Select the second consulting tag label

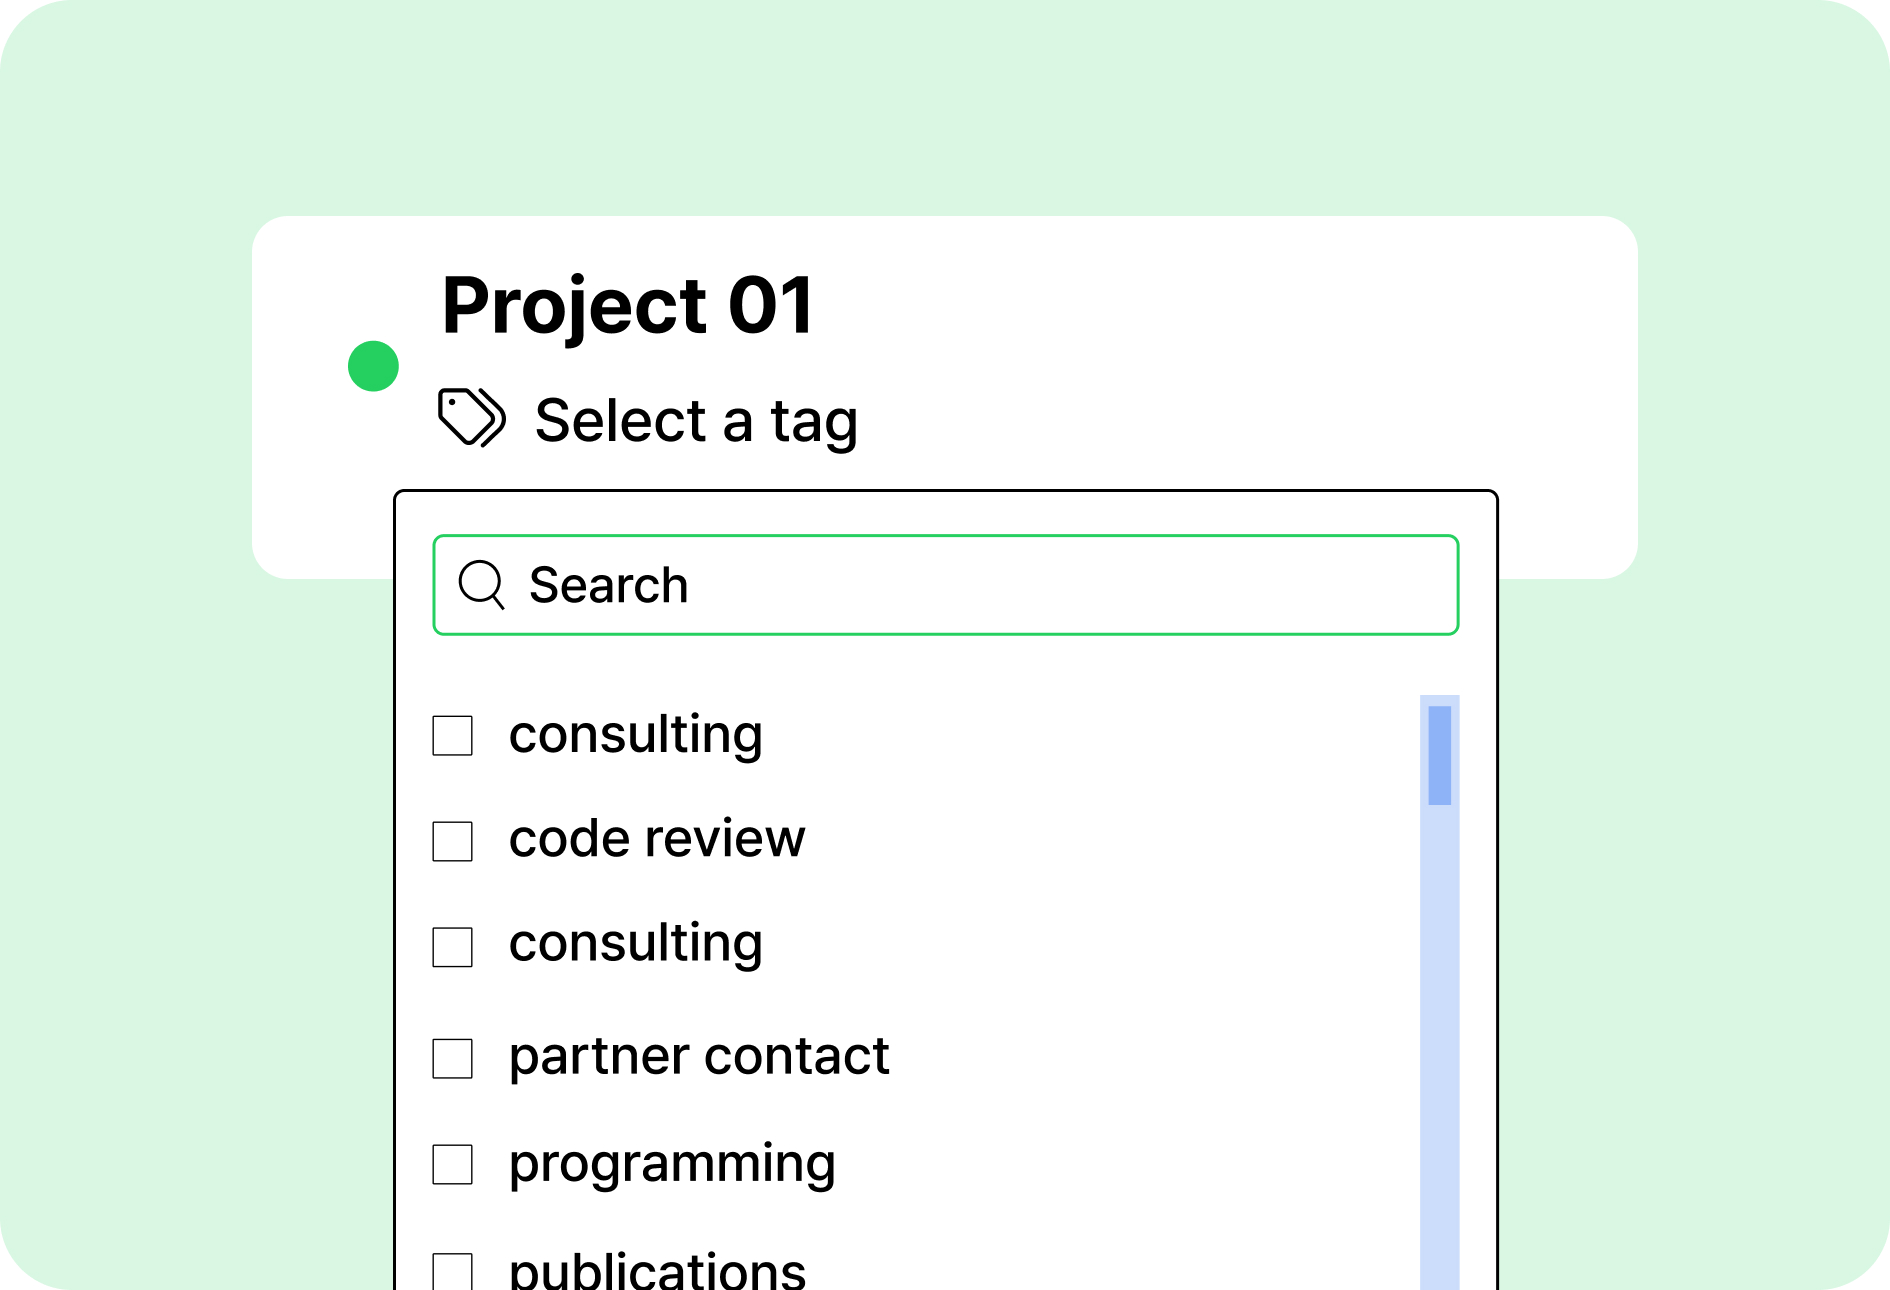[635, 943]
